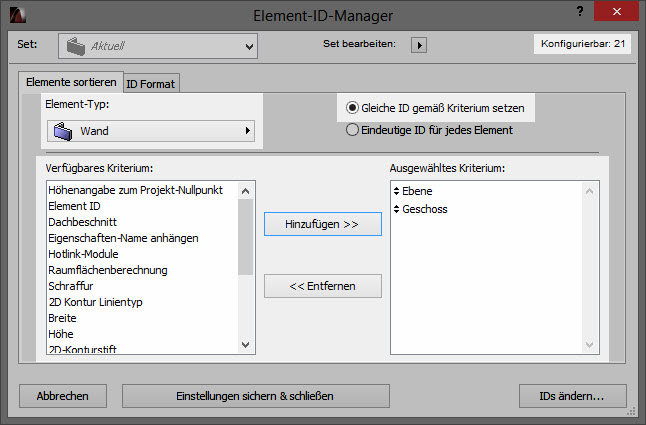Viewport: 646px width, 425px height.
Task: Select Raumflächenberechnung in available criteria list
Action: point(108,270)
